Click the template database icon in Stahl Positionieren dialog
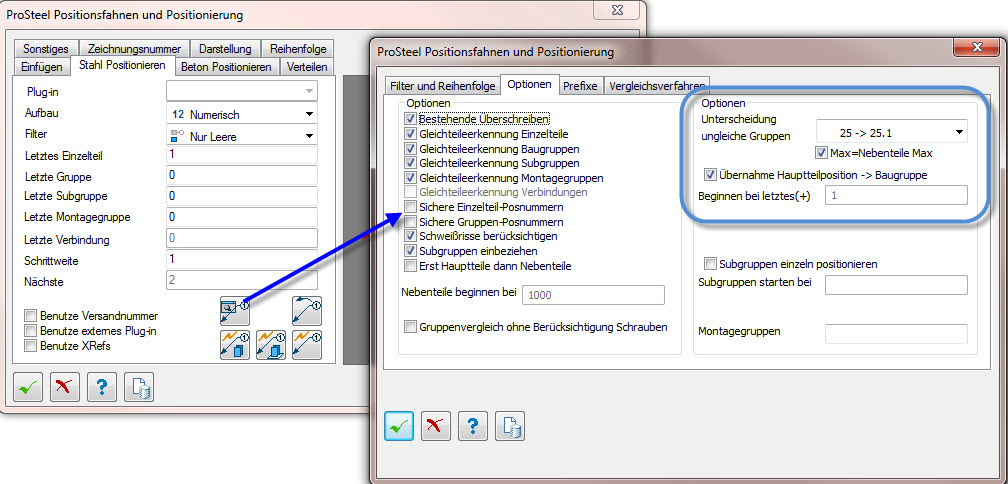This screenshot has height=484, width=1008. 140,386
